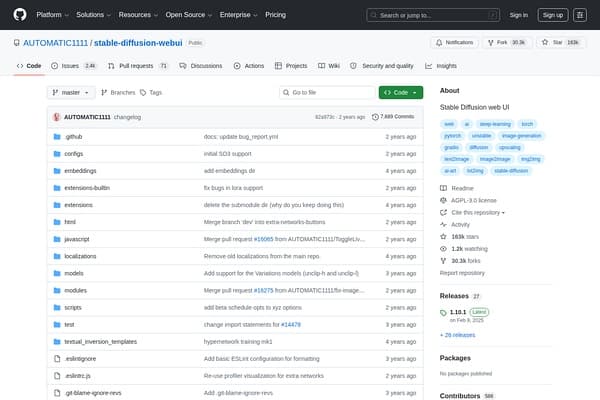Open the Enterprise dropdown

click(x=238, y=15)
